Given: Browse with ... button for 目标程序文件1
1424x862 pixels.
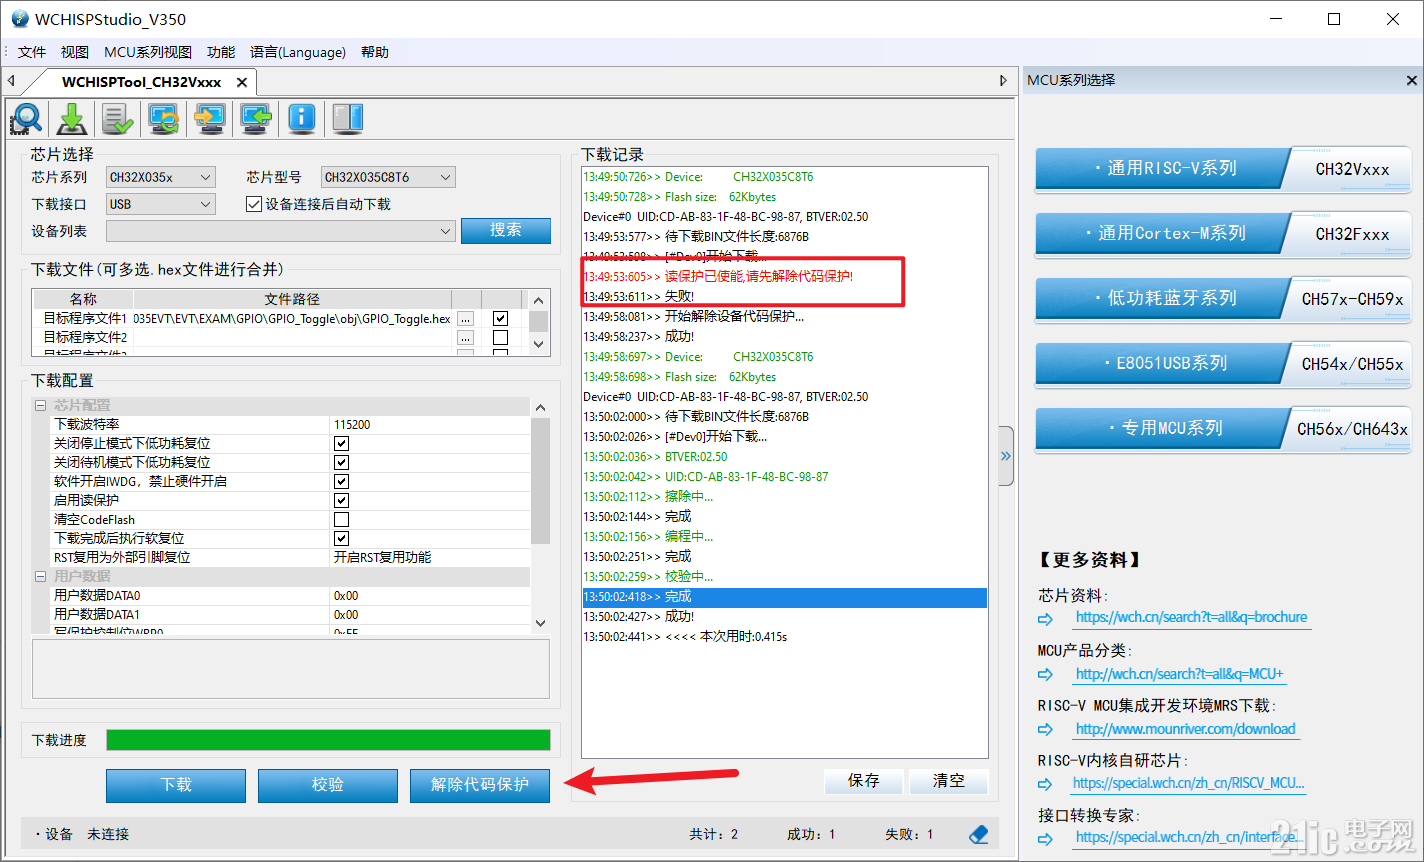Looking at the screenshot, I should point(465,318).
